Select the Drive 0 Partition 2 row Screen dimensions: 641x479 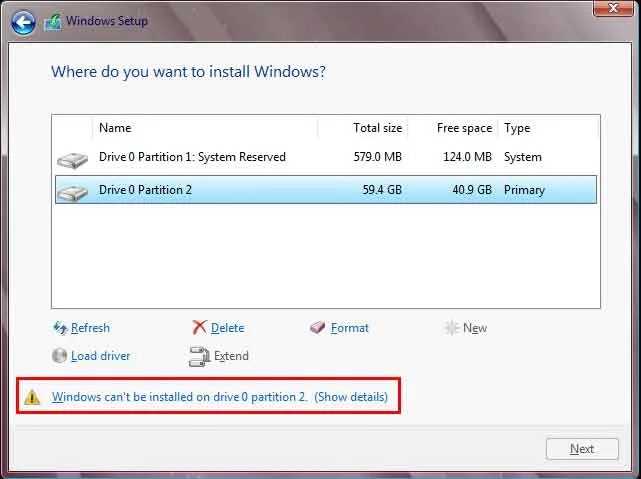[326, 190]
